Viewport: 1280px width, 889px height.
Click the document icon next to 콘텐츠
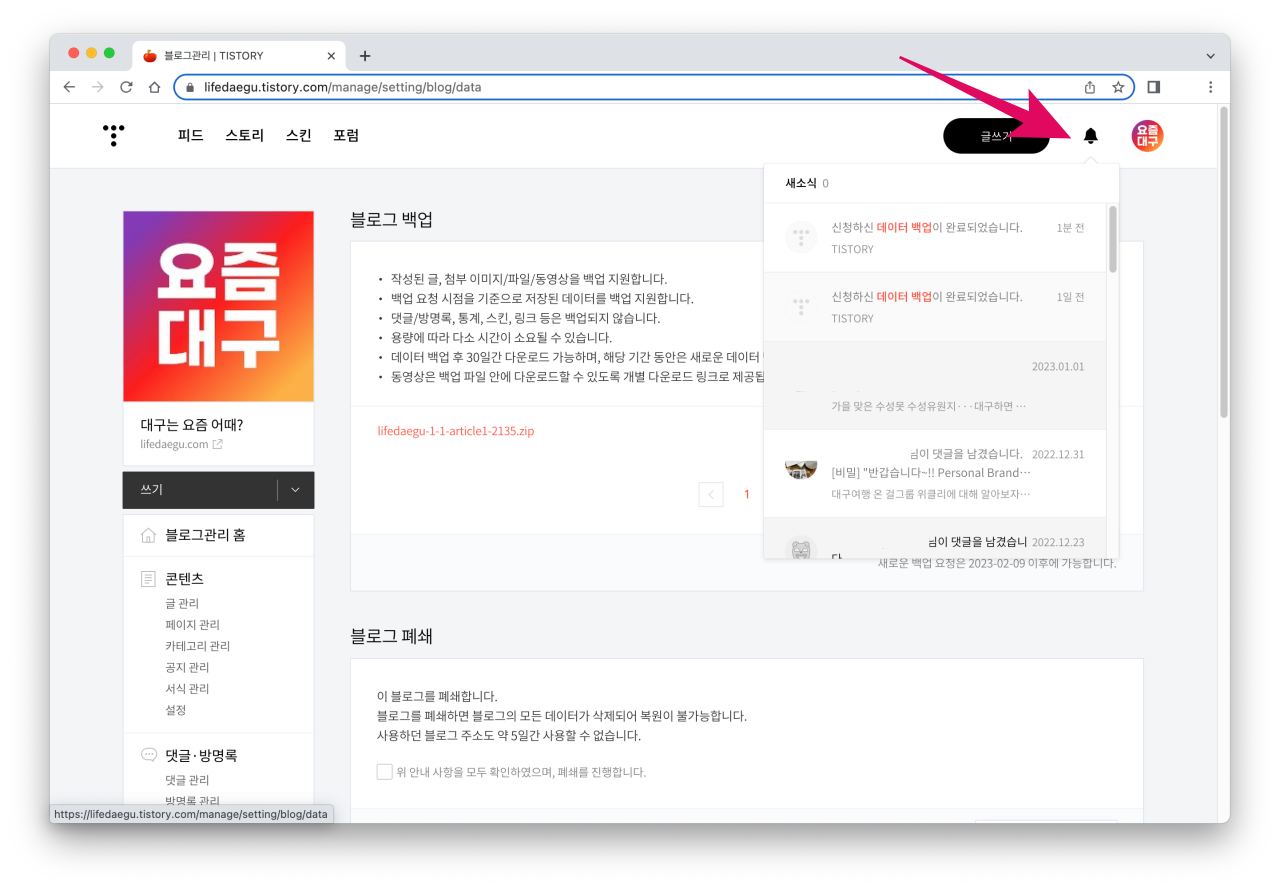146,578
